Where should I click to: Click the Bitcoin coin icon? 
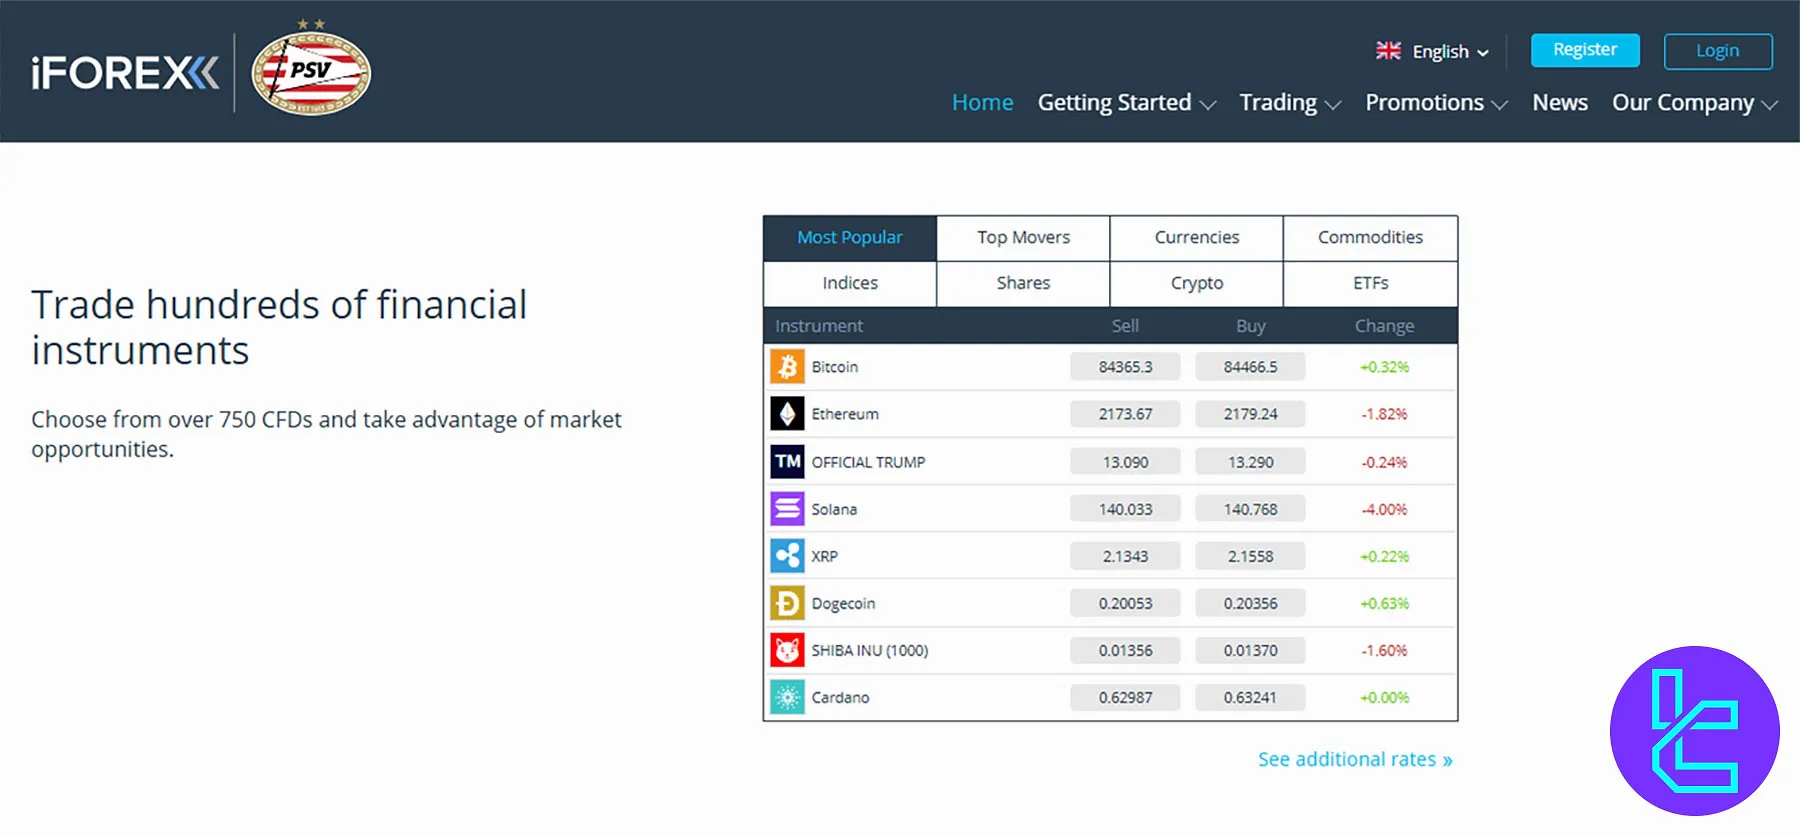[x=787, y=367]
